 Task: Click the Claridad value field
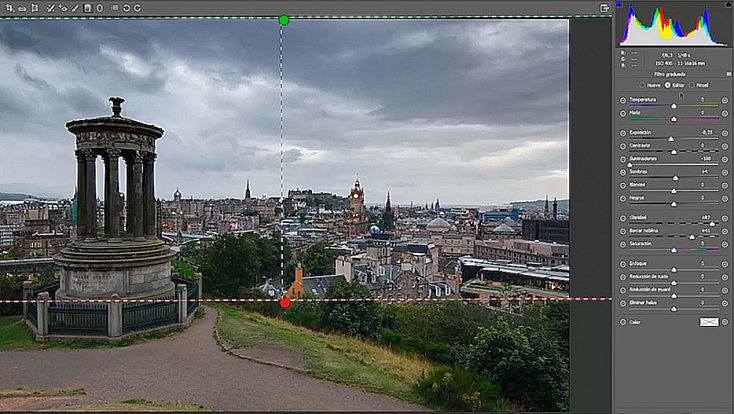tap(707, 218)
